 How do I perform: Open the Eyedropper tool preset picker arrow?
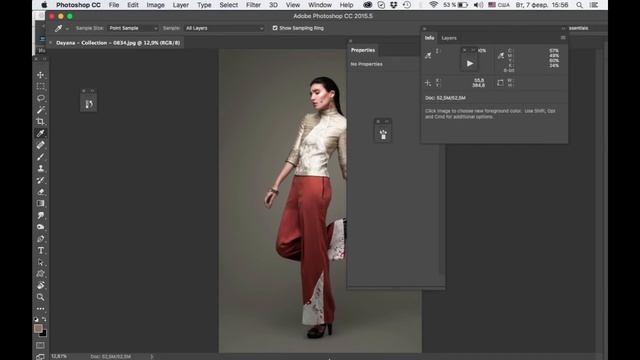67,29
